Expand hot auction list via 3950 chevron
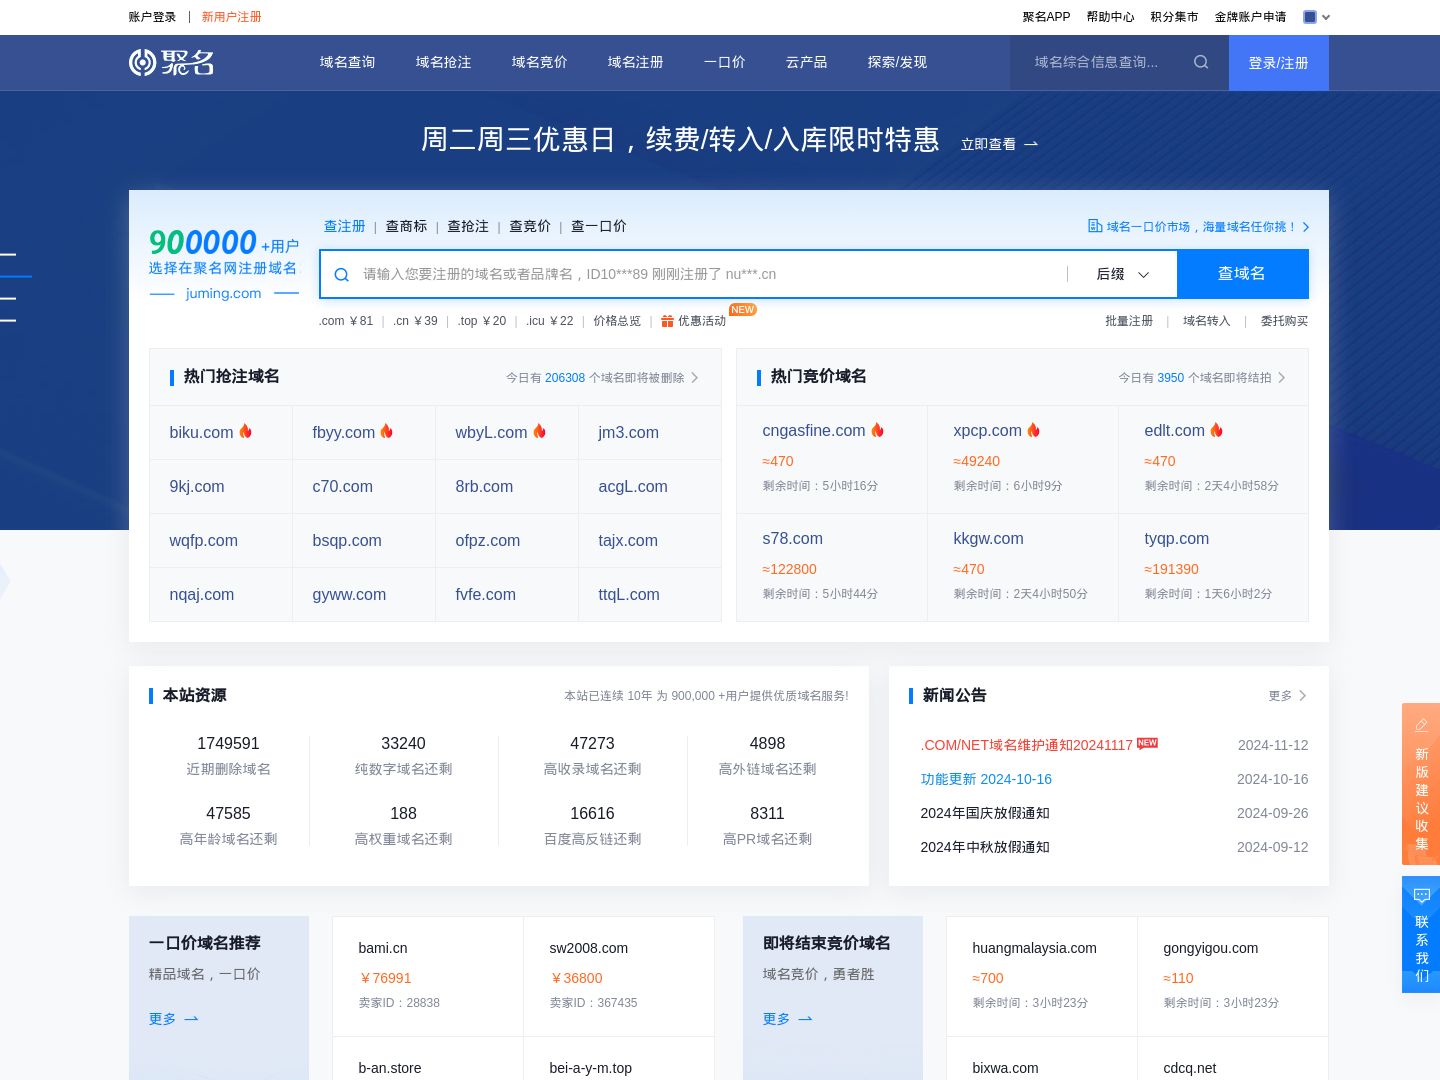 point(1282,378)
